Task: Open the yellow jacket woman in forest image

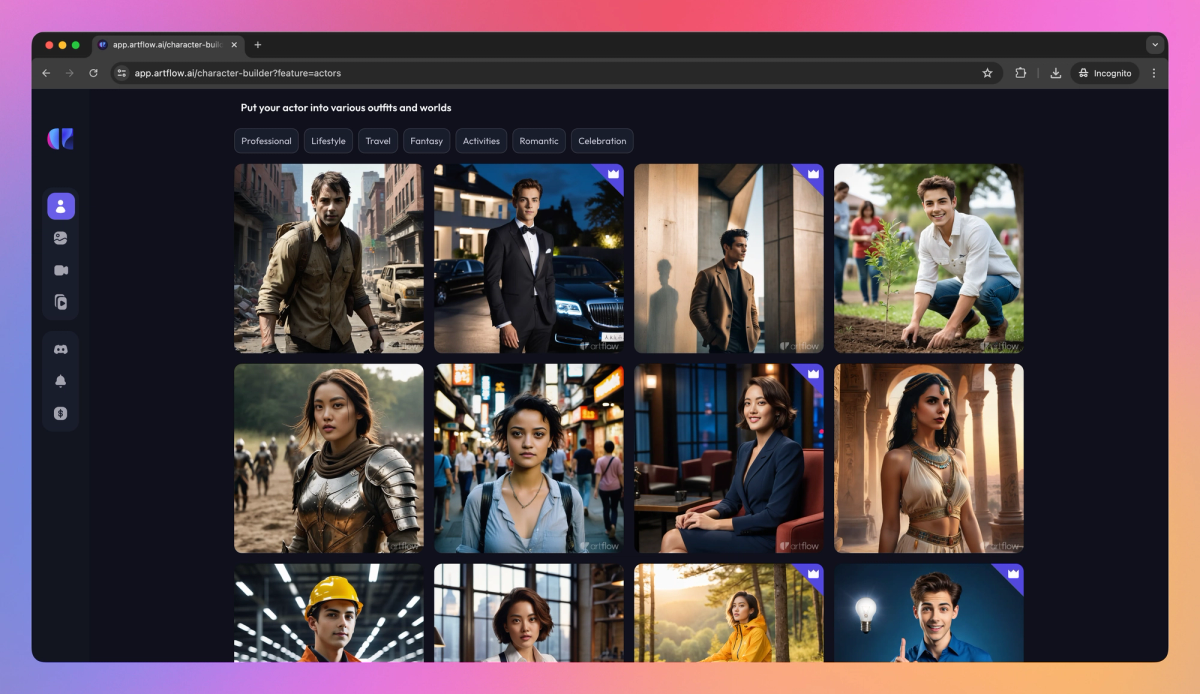Action: 729,613
